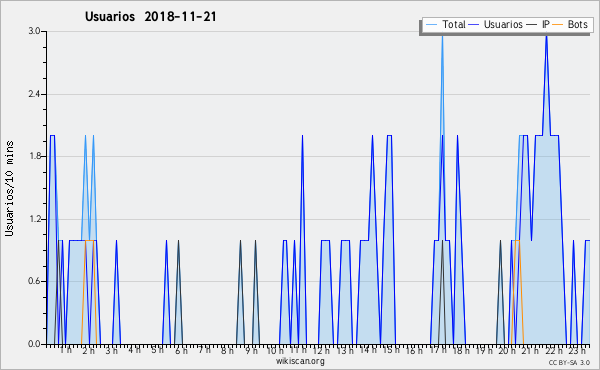600x370 pixels.
Task: Click the 1.8 y-axis value
Action: tap(34, 156)
